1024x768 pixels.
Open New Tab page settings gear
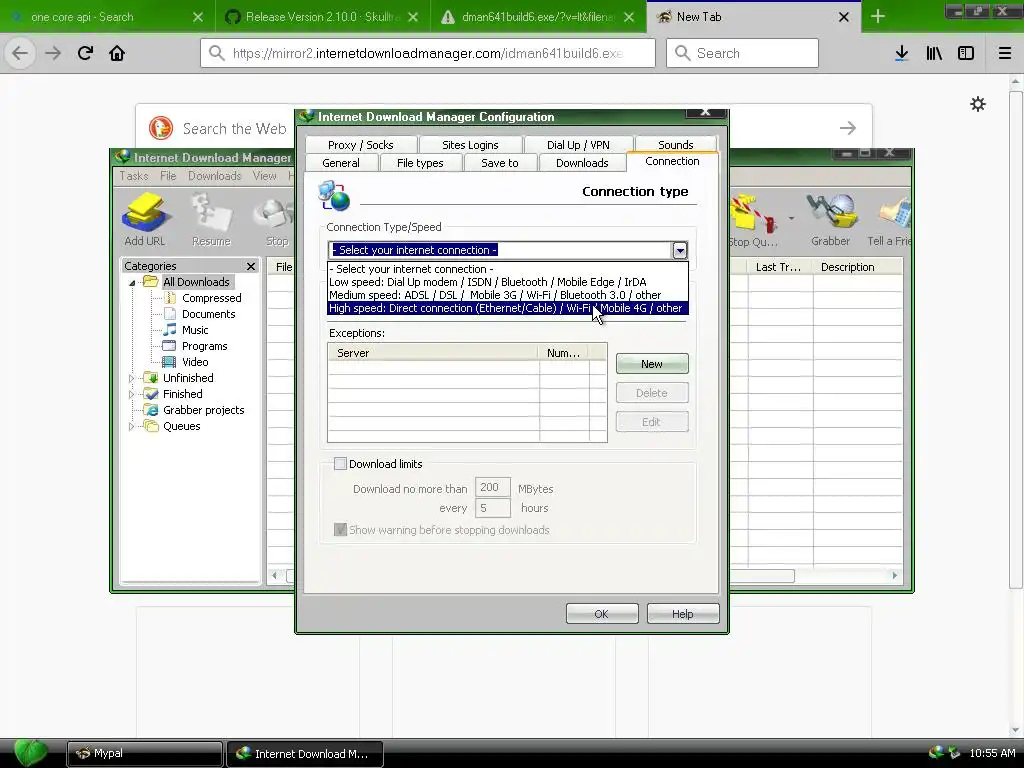[x=978, y=104]
